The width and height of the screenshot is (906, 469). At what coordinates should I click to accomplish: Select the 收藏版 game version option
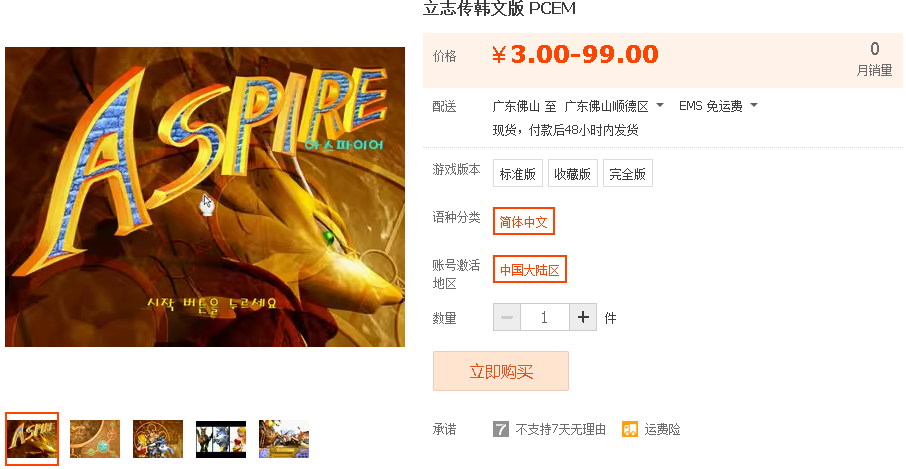click(x=573, y=173)
